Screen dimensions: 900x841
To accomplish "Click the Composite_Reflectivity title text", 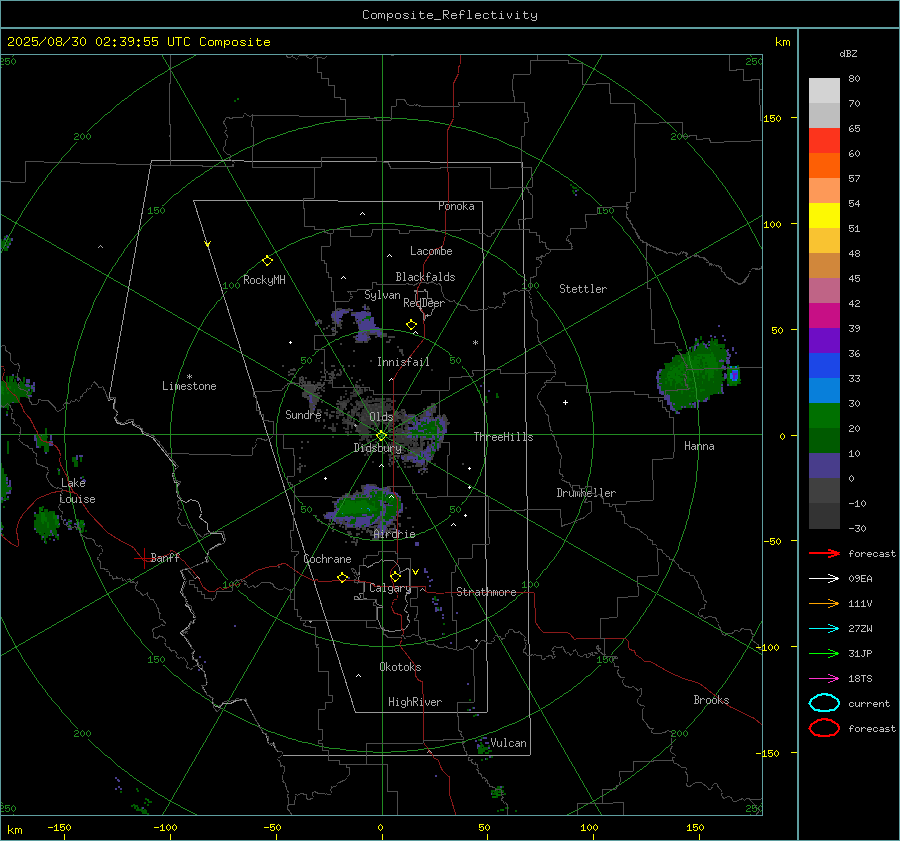I will 450,15.
